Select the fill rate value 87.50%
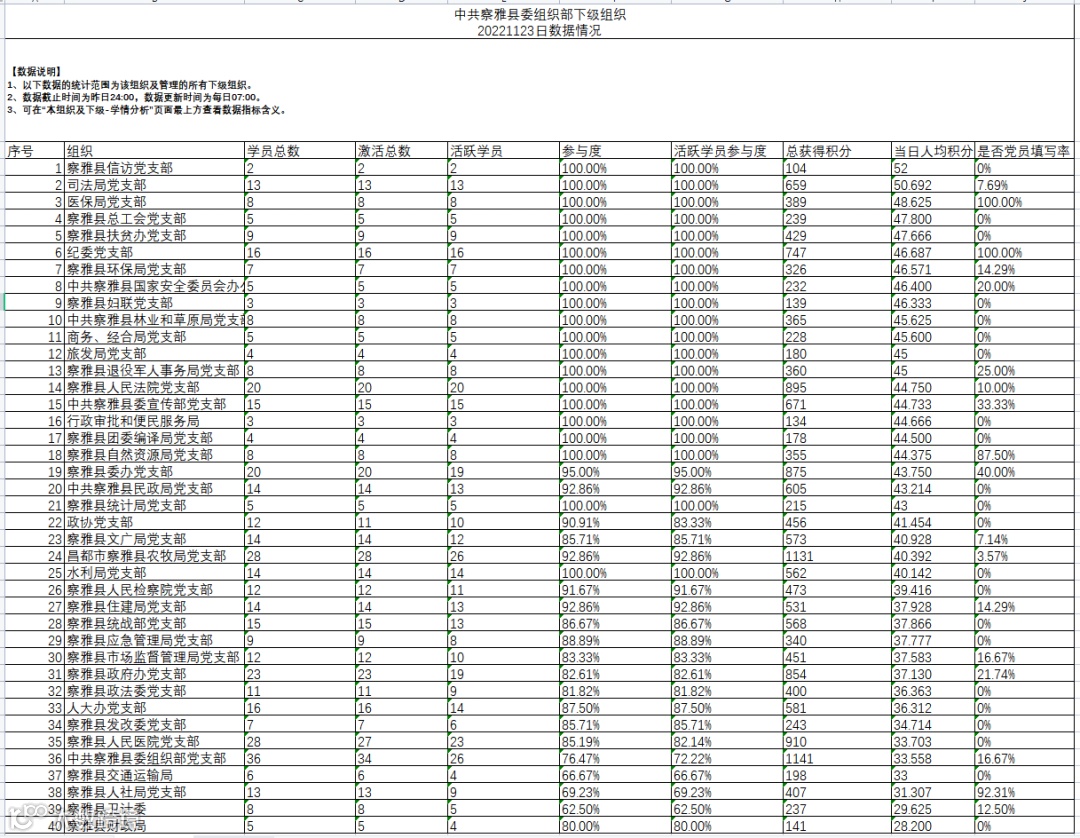1080x838 pixels. point(1024,455)
